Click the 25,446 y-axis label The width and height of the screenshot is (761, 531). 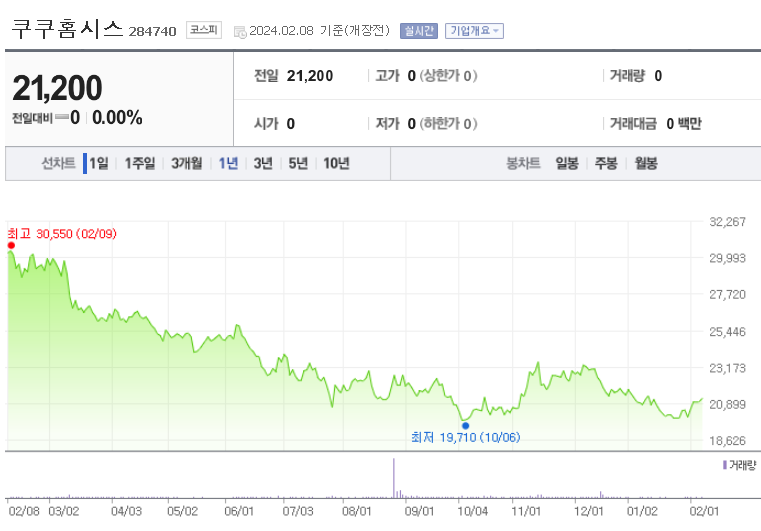727,332
